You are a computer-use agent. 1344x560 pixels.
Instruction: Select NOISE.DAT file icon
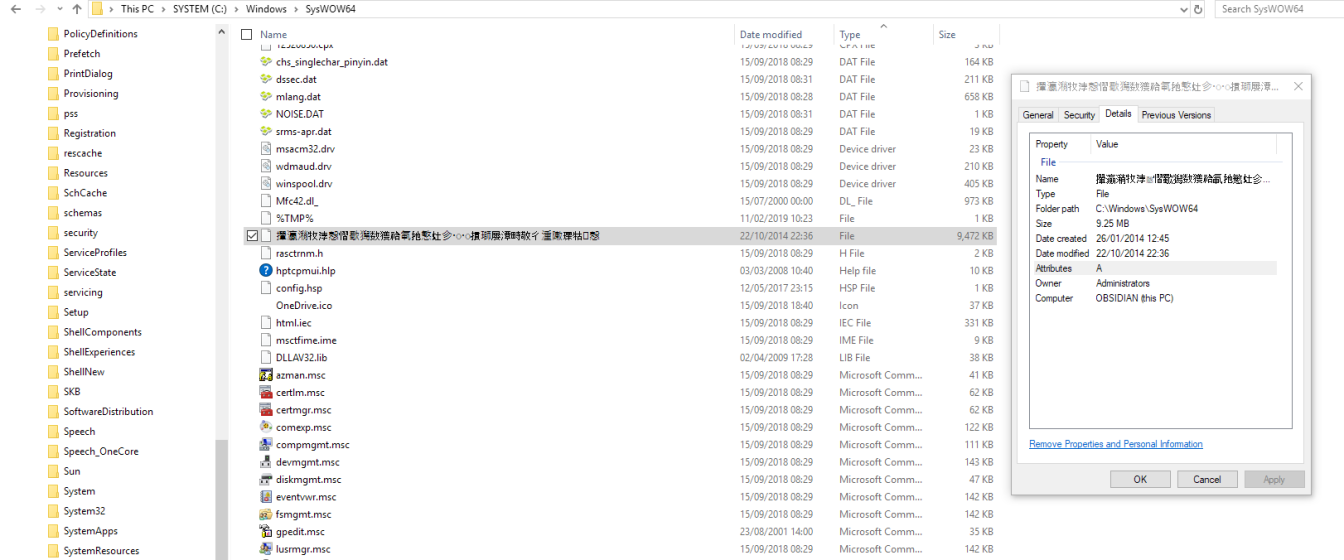[266, 114]
